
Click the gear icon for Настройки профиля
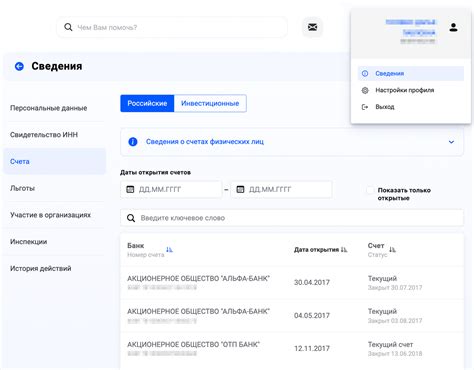pyautogui.click(x=365, y=90)
